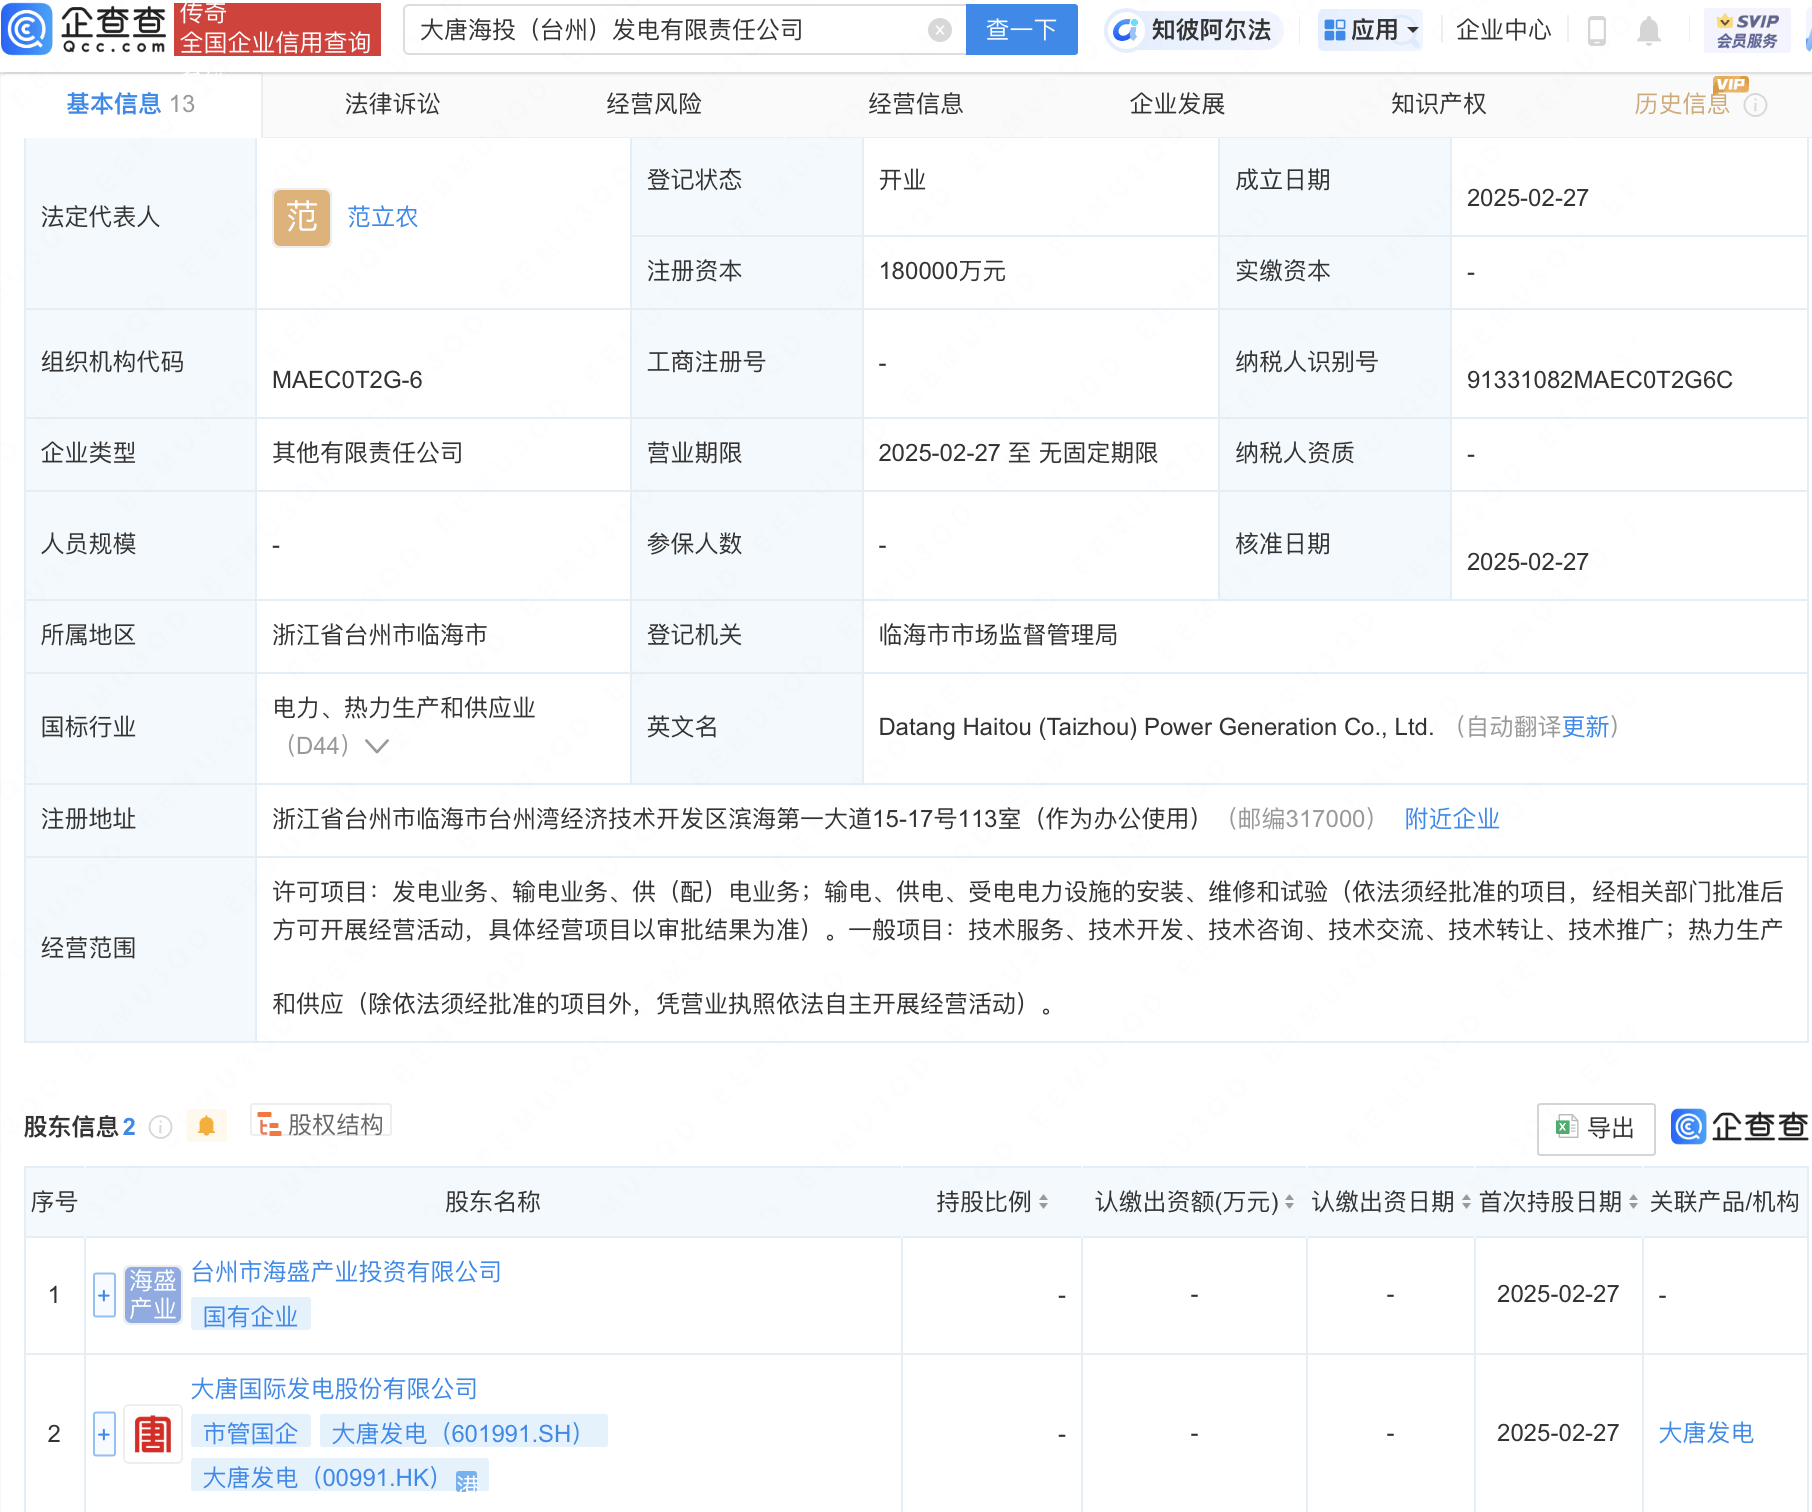Image resolution: width=1812 pixels, height=1512 pixels.
Task: Switch to 基本信息 tab
Action: [x=131, y=104]
